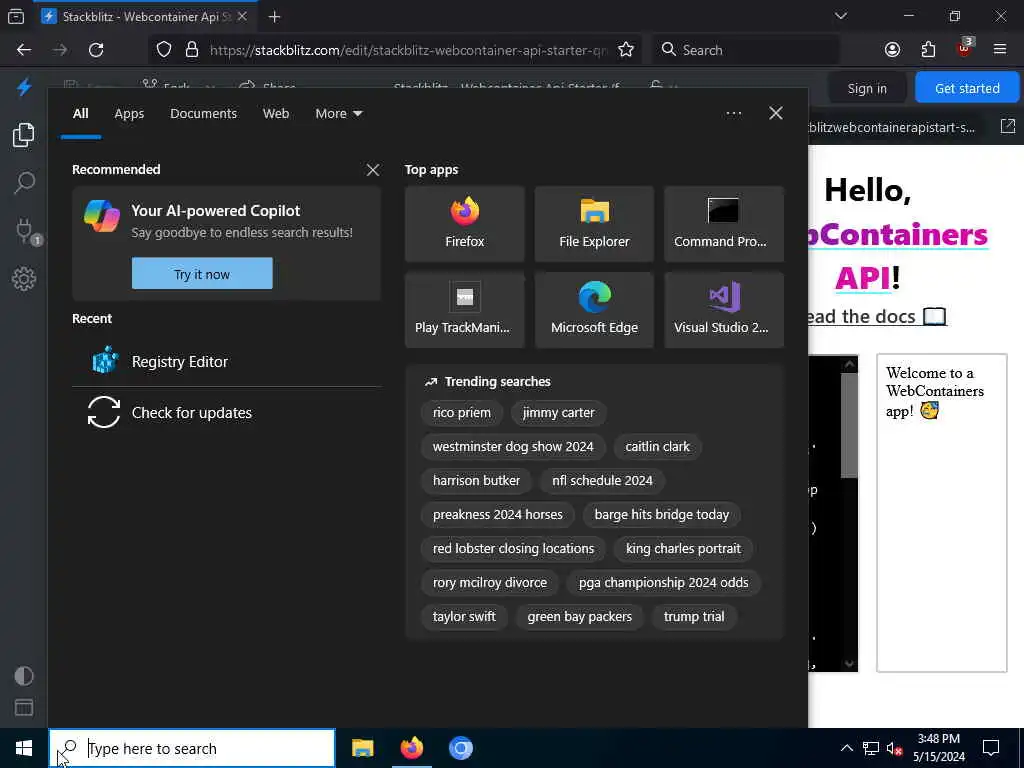Select caitlin clark trending chip
Screen dimensions: 1024x768
657,447
